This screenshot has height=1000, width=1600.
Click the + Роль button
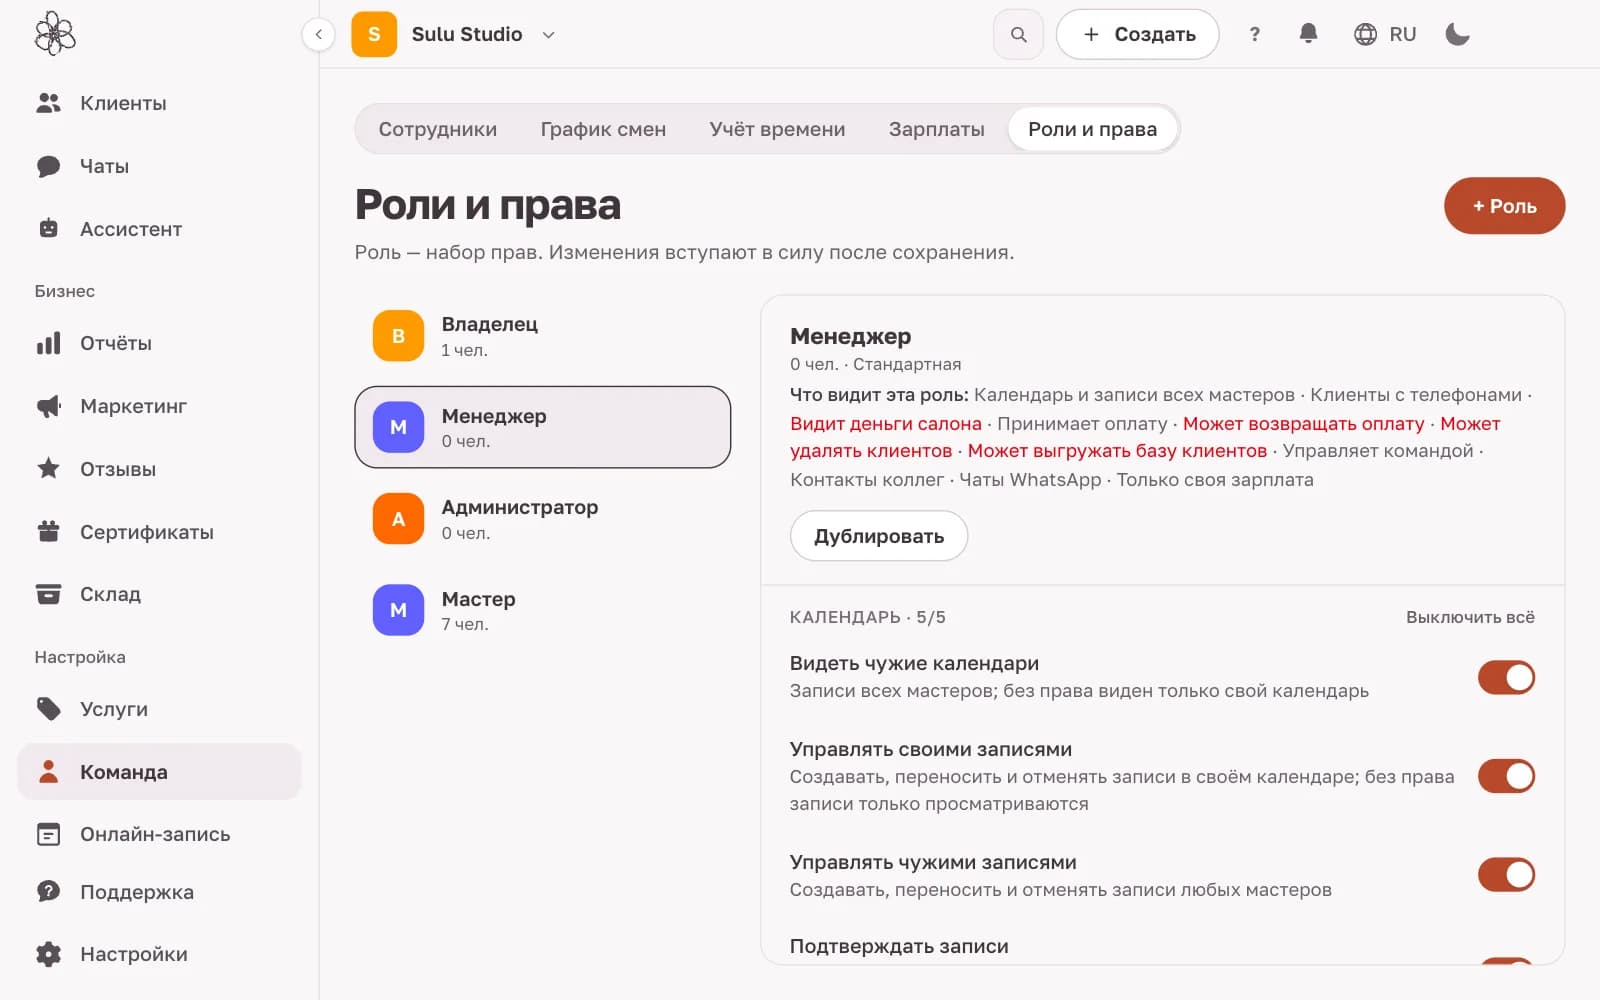click(x=1504, y=206)
